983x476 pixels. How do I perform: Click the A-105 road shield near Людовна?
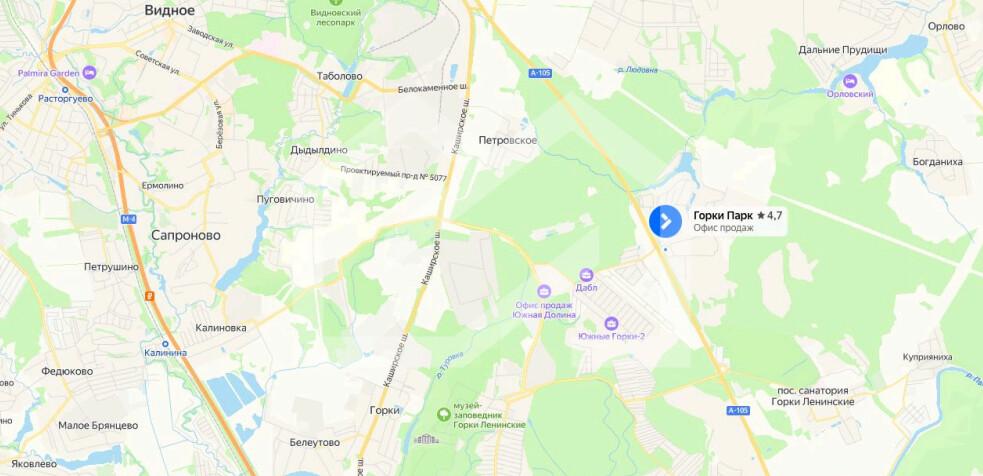pyautogui.click(x=540, y=73)
